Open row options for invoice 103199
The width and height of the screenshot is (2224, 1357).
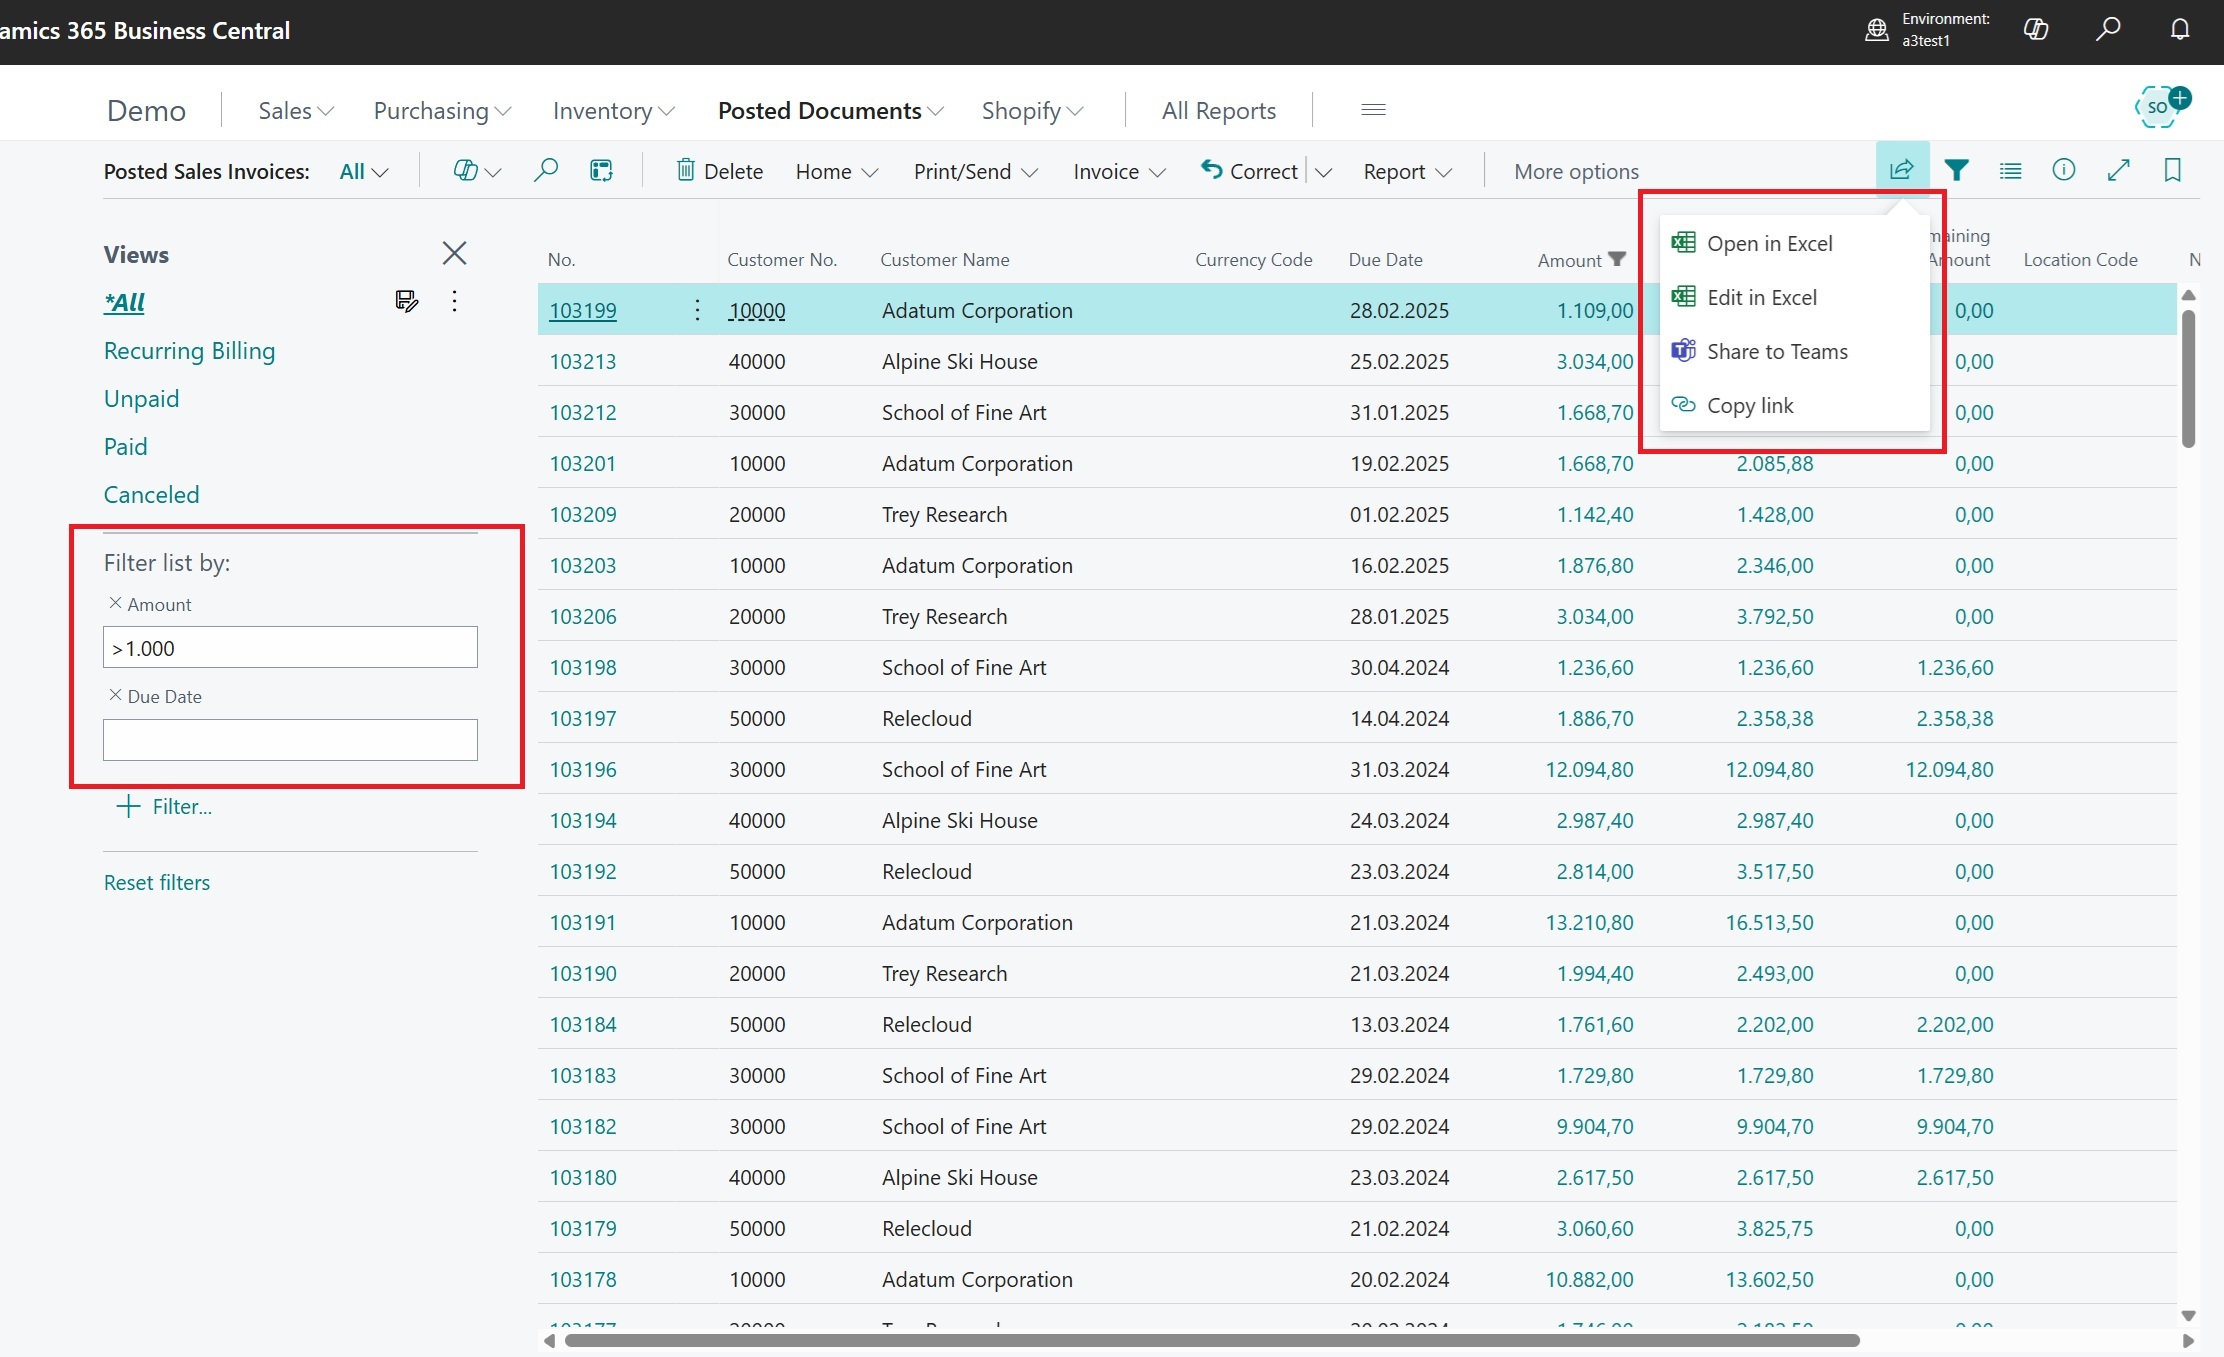coord(697,310)
